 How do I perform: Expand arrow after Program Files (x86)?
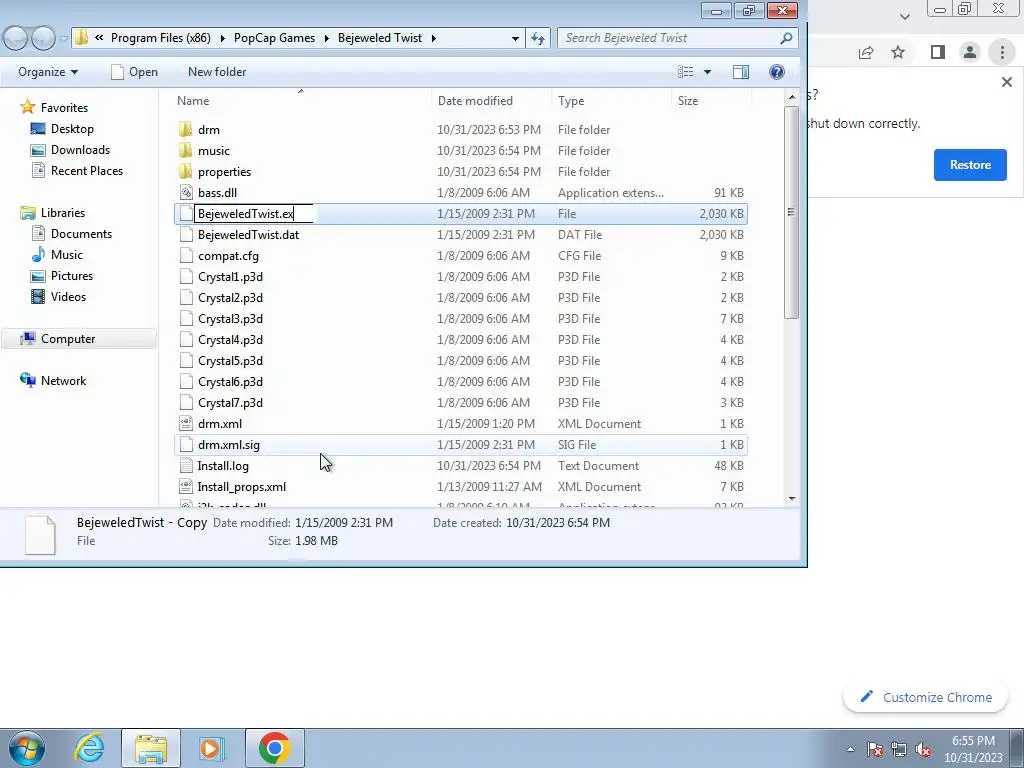coord(222,38)
